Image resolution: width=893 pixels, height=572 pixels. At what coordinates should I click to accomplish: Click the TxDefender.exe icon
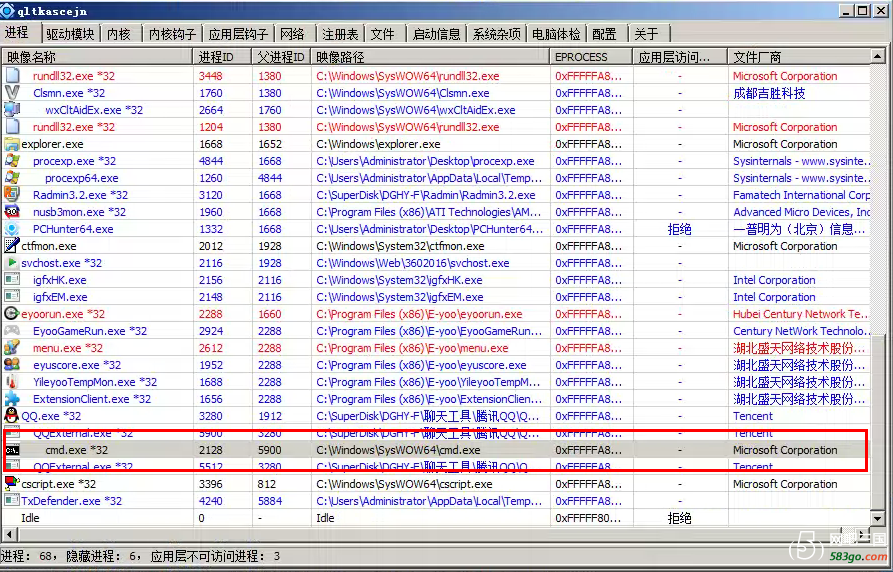pos(12,501)
